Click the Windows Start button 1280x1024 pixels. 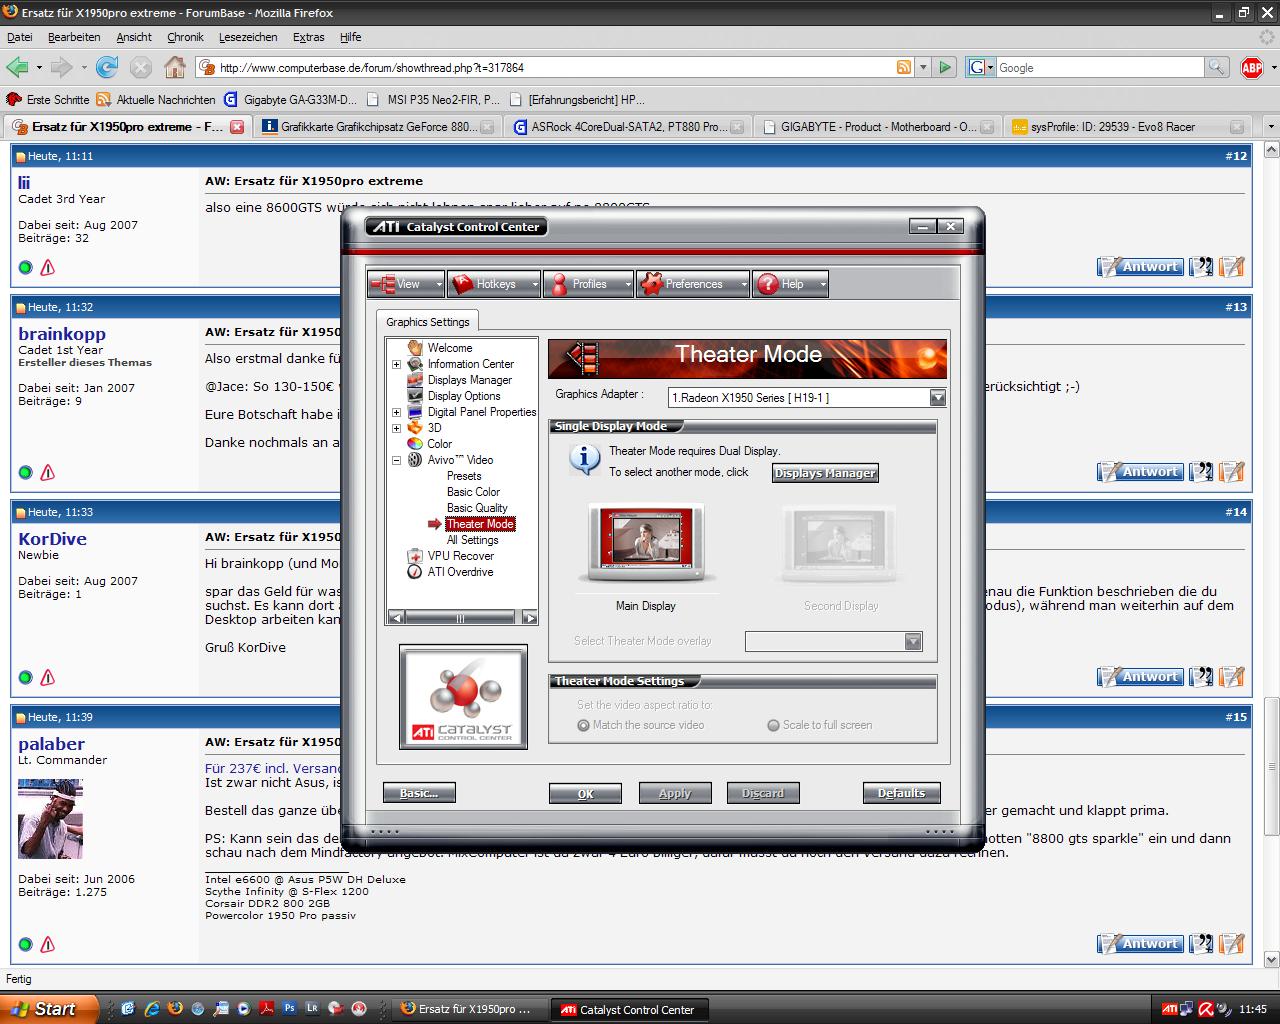tap(49, 1009)
